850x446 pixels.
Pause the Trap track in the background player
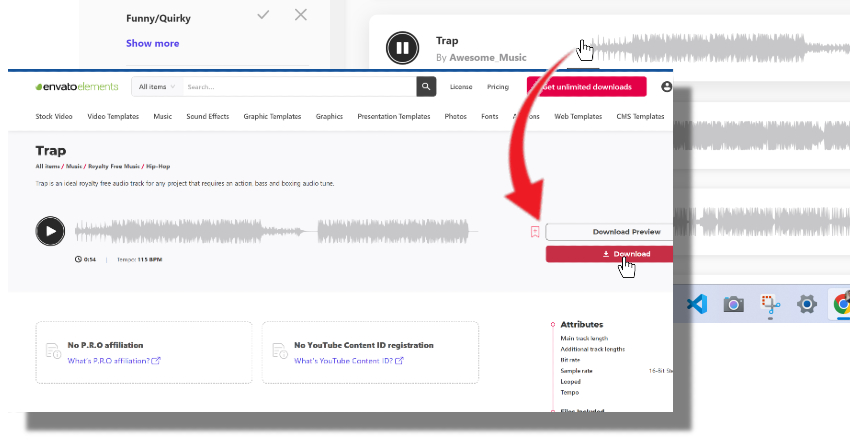tap(402, 48)
